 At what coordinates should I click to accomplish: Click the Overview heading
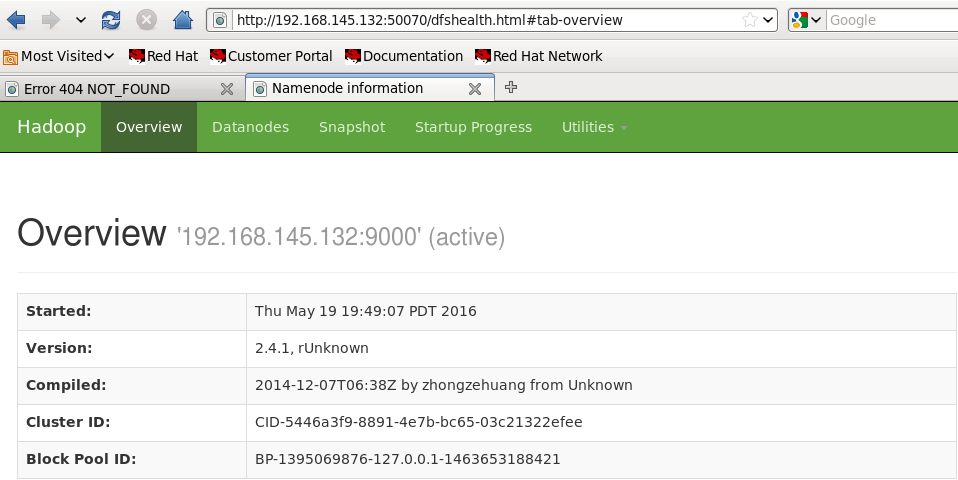click(x=92, y=233)
